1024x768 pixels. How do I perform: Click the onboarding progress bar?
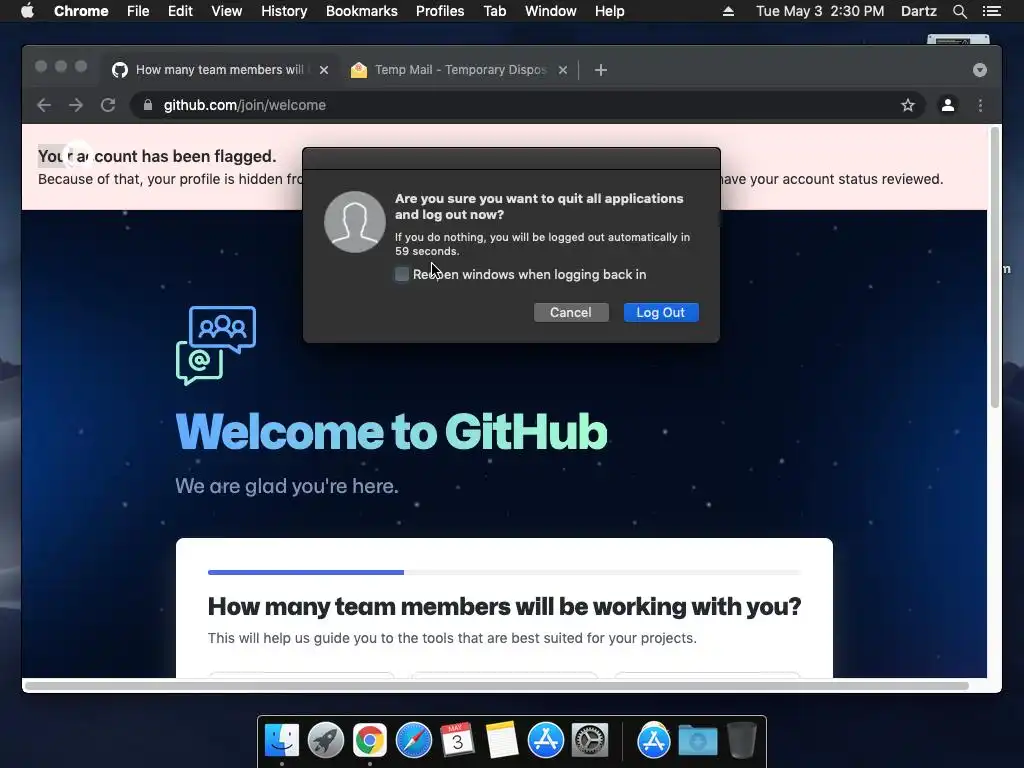coord(504,572)
